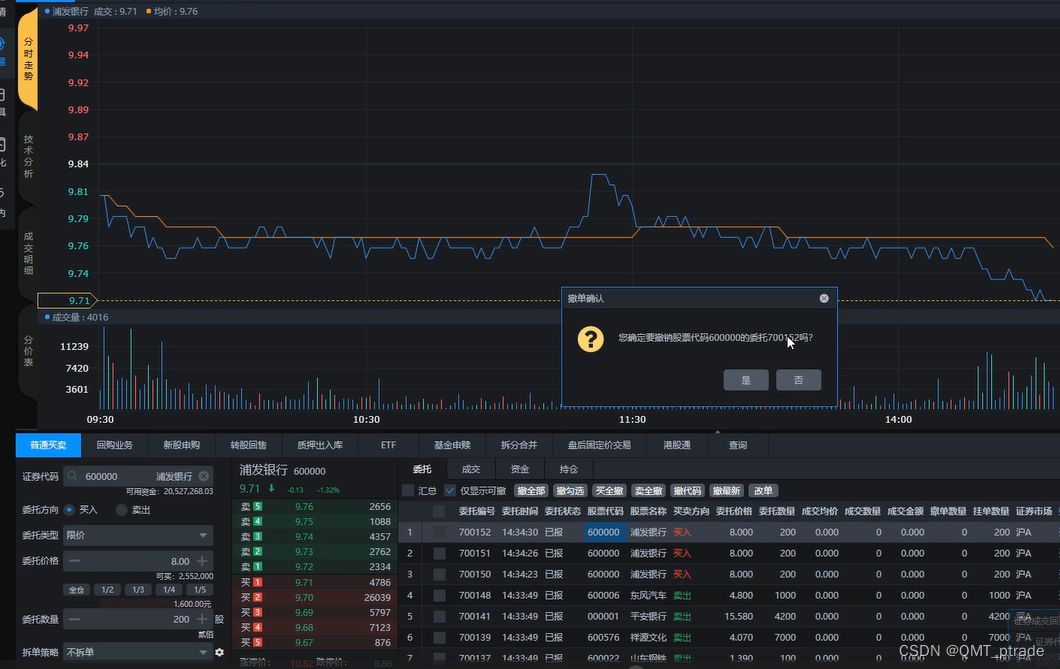The image size is (1060, 669).
Task: Select 卖出 order direction
Action: click(x=122, y=510)
